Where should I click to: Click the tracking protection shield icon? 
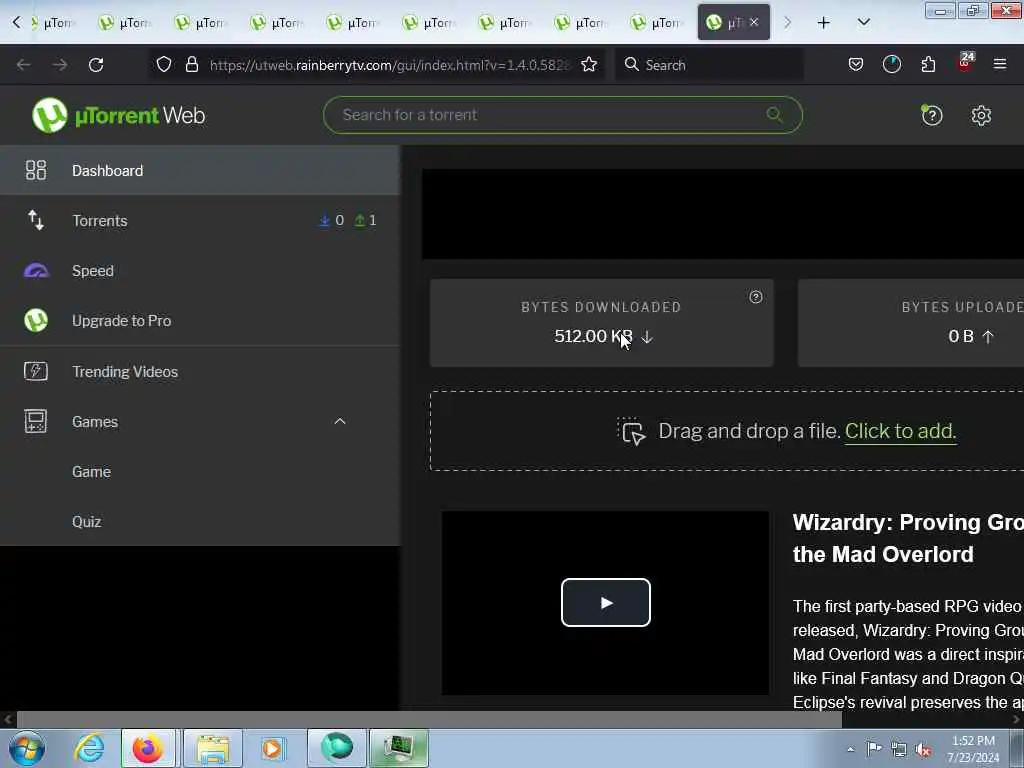pos(164,65)
